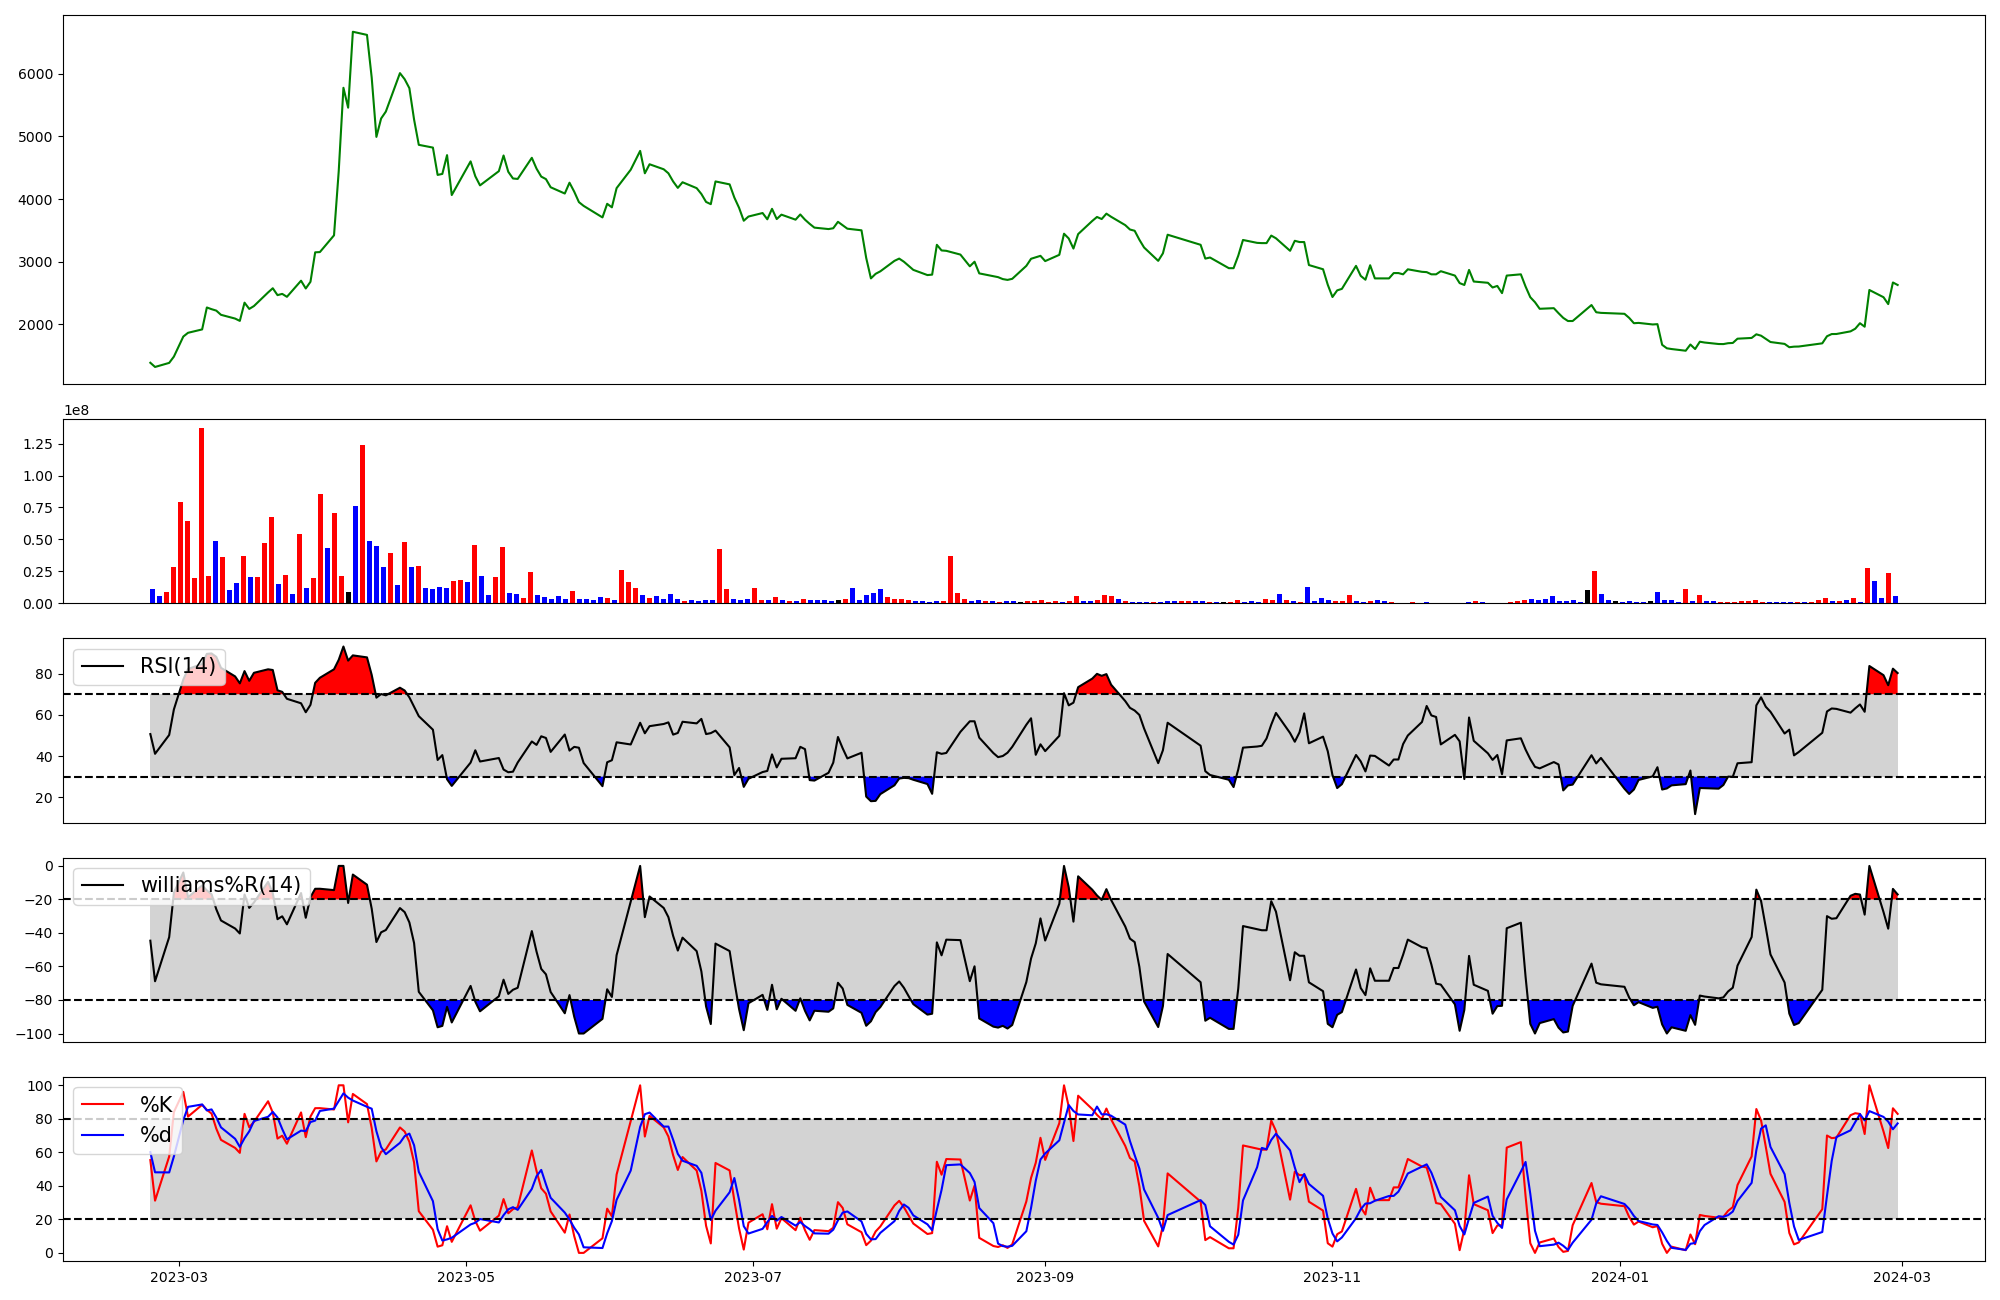The width and height of the screenshot is (2000, 1300).
Task: Click the 2023-05 x-axis date label
Action: click(x=466, y=1277)
